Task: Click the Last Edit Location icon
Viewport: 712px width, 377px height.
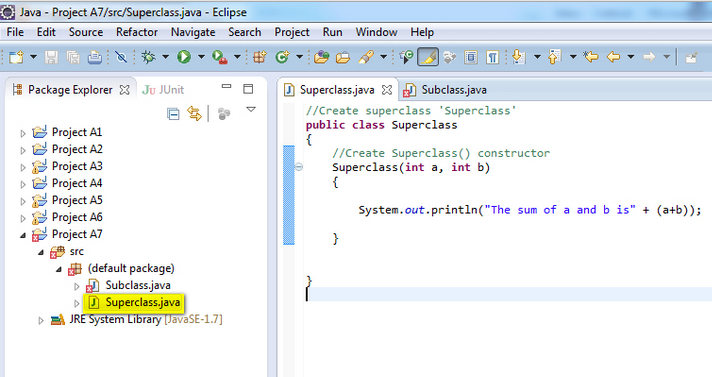Action: 591,57
